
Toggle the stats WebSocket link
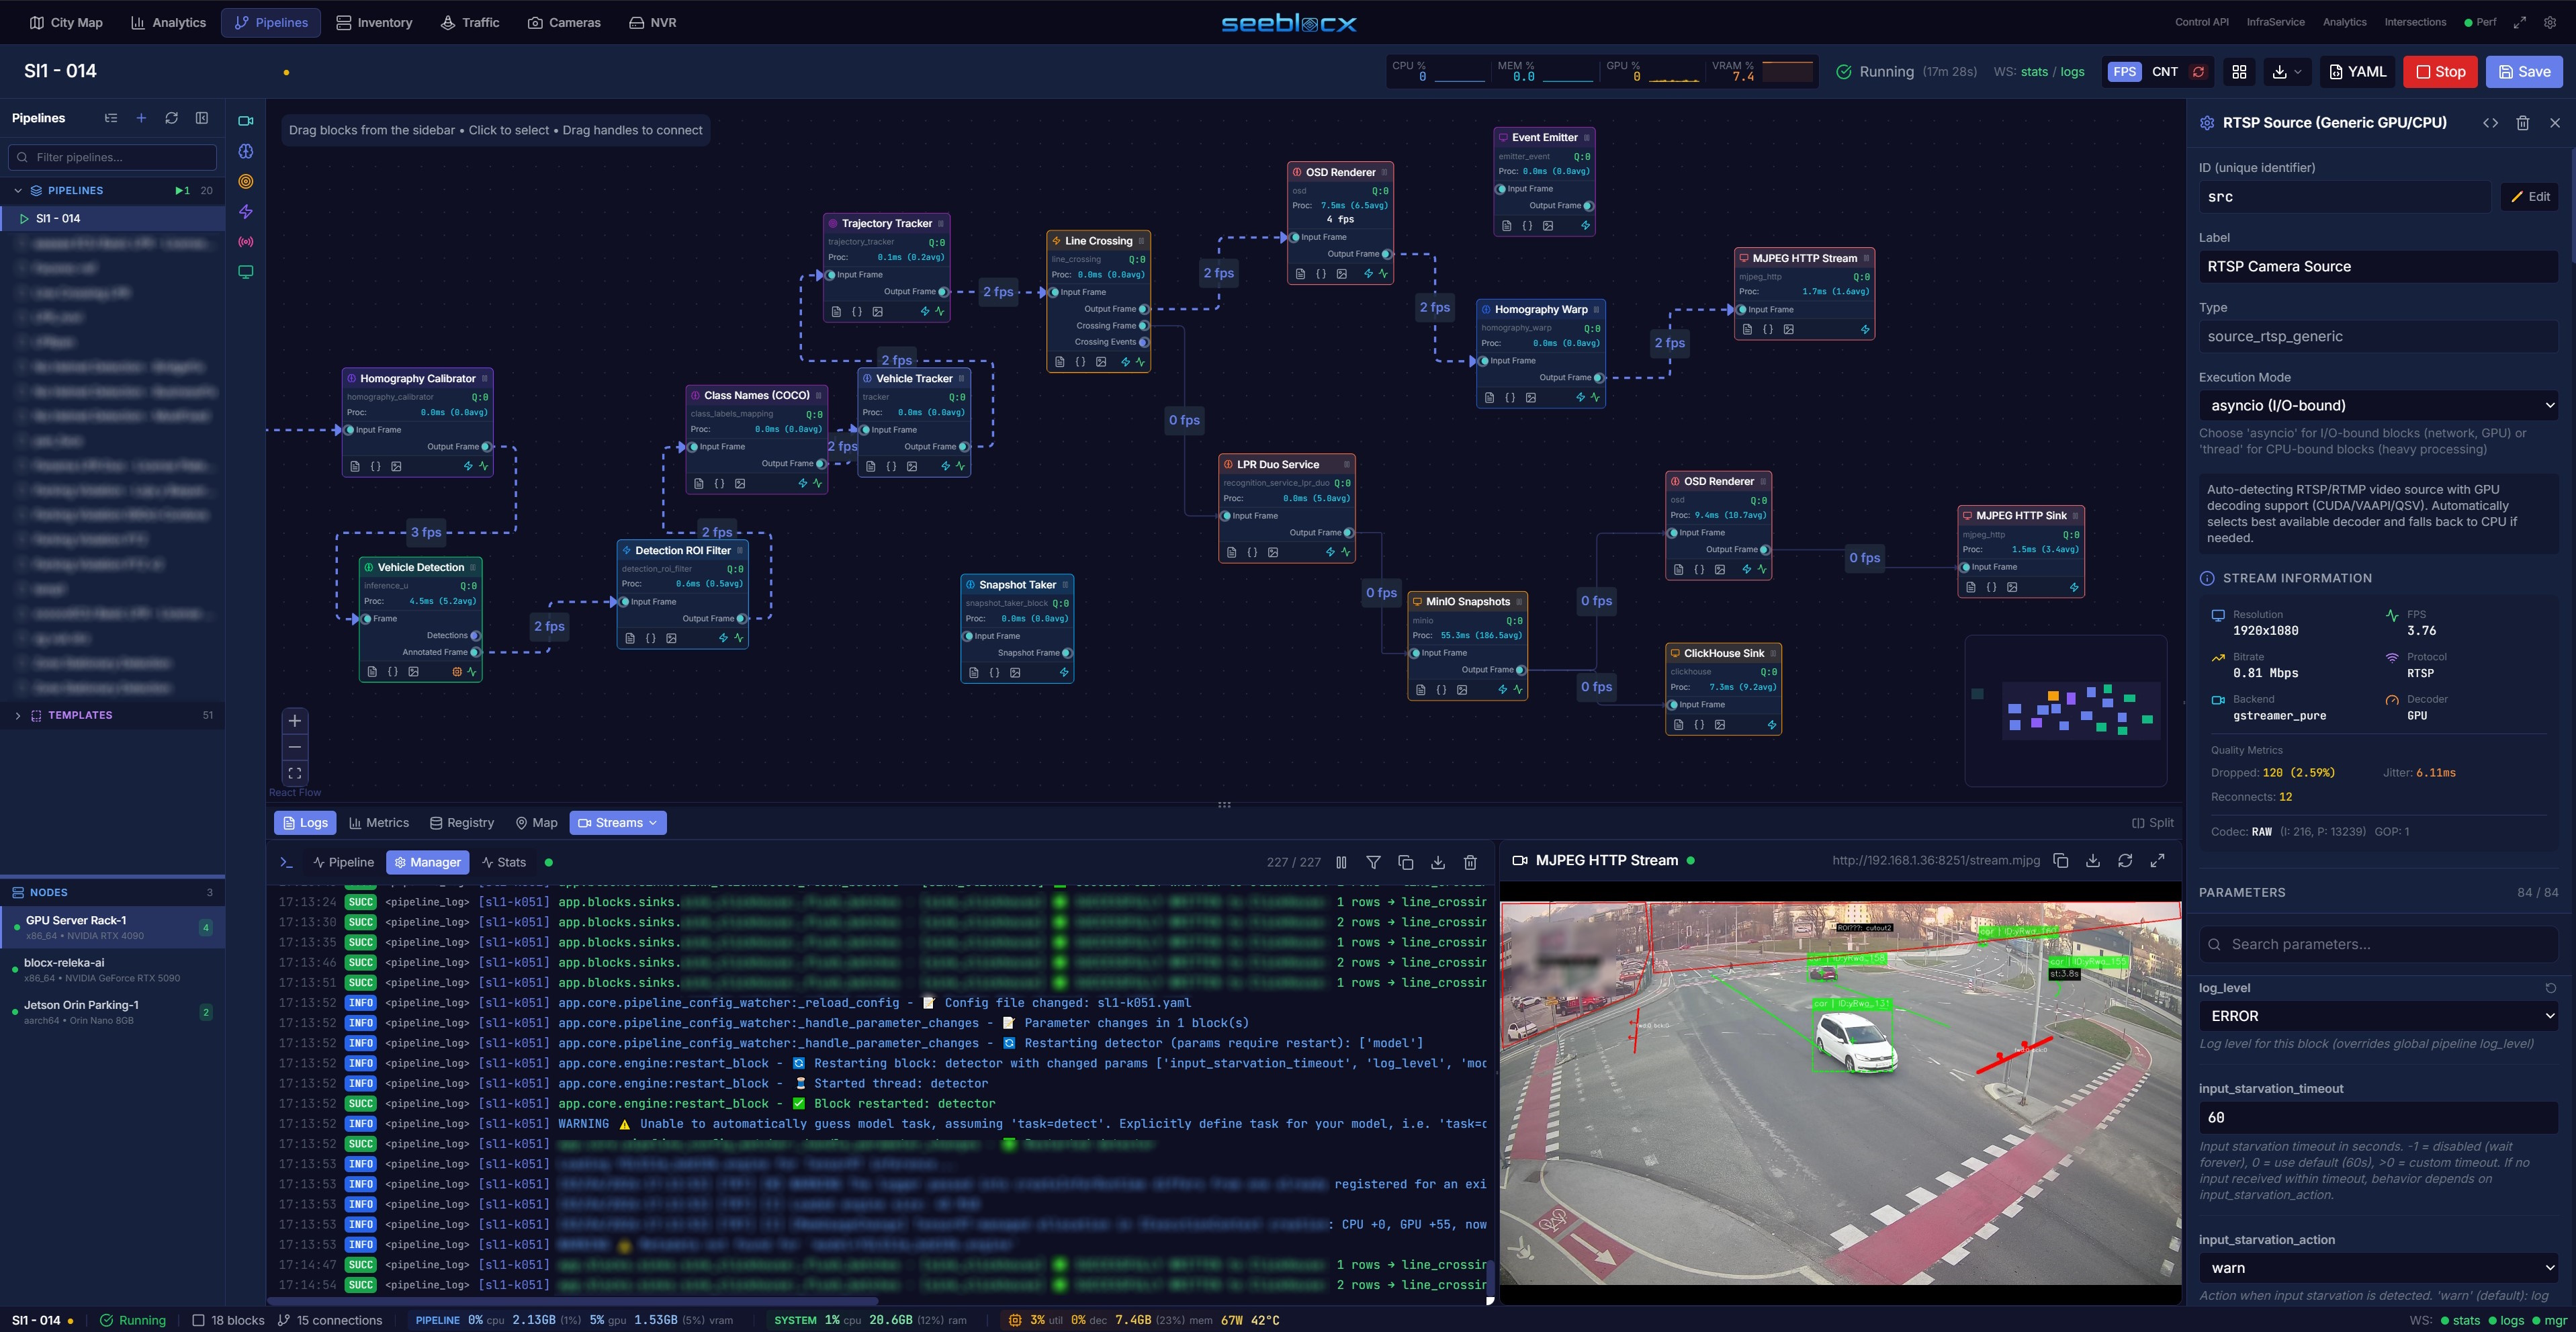[x=2034, y=72]
